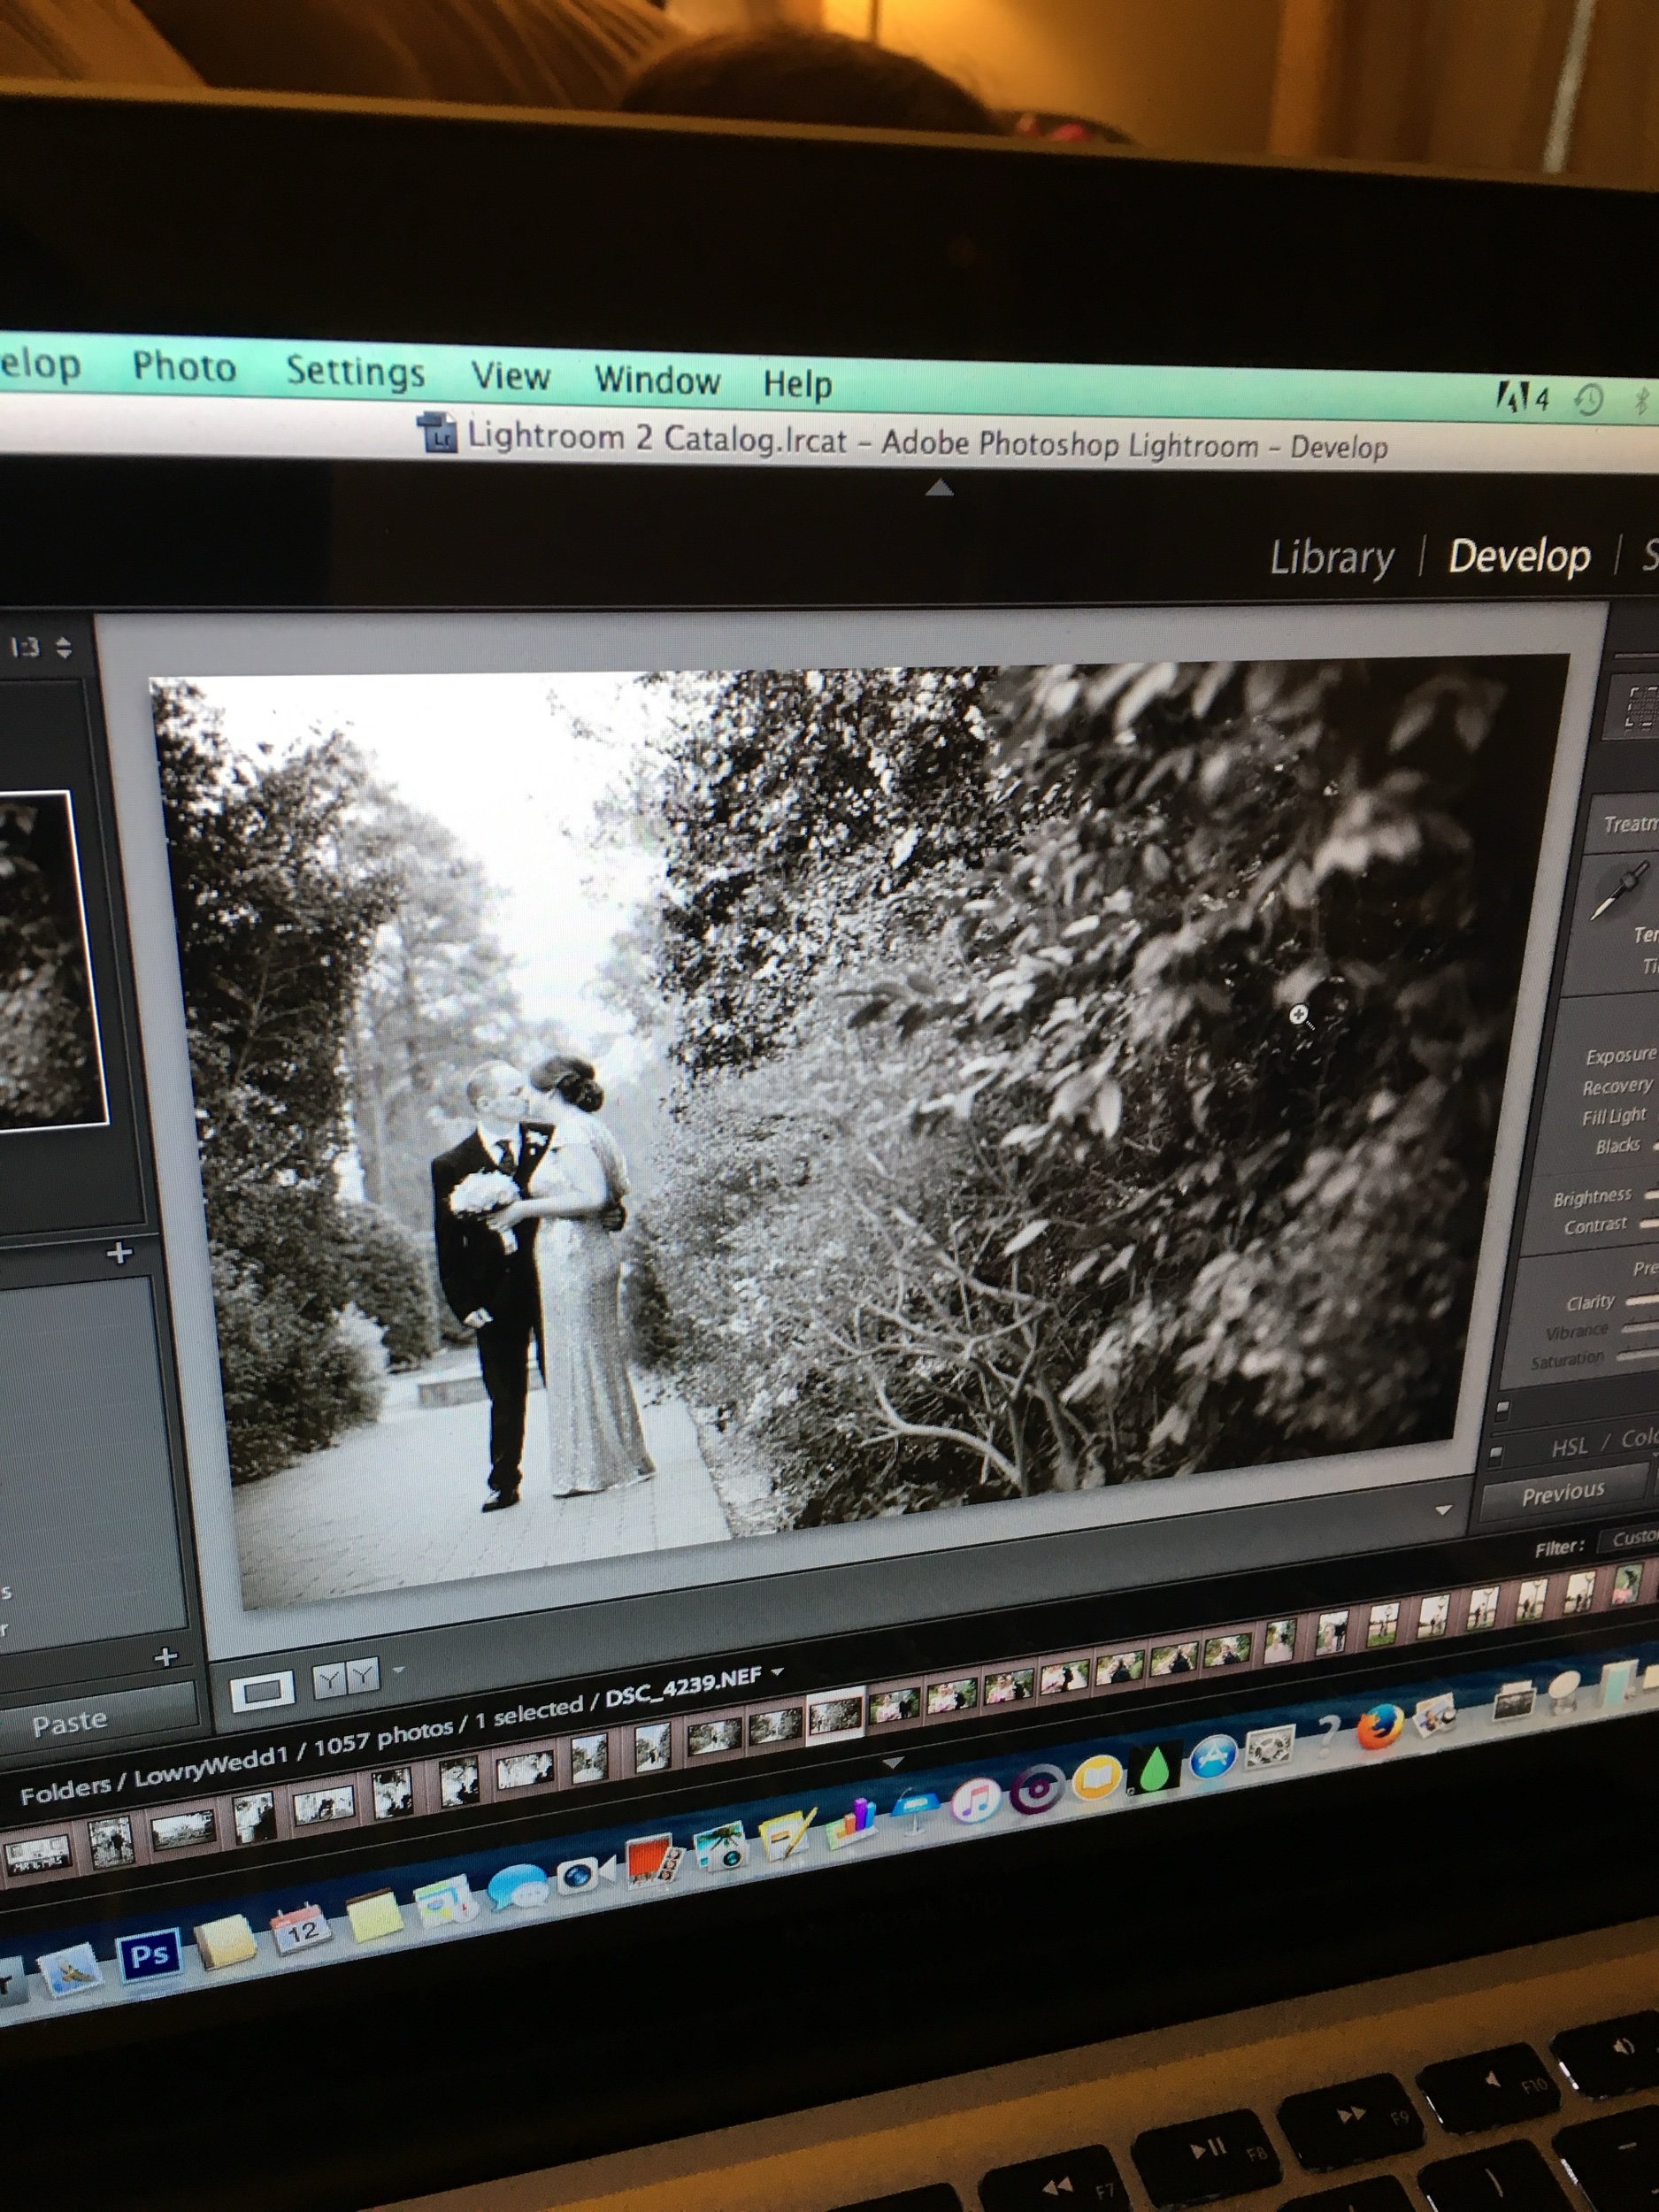Open the Filter Custom dropdown
Screen dimensions: 1659x2212
tap(1630, 1539)
